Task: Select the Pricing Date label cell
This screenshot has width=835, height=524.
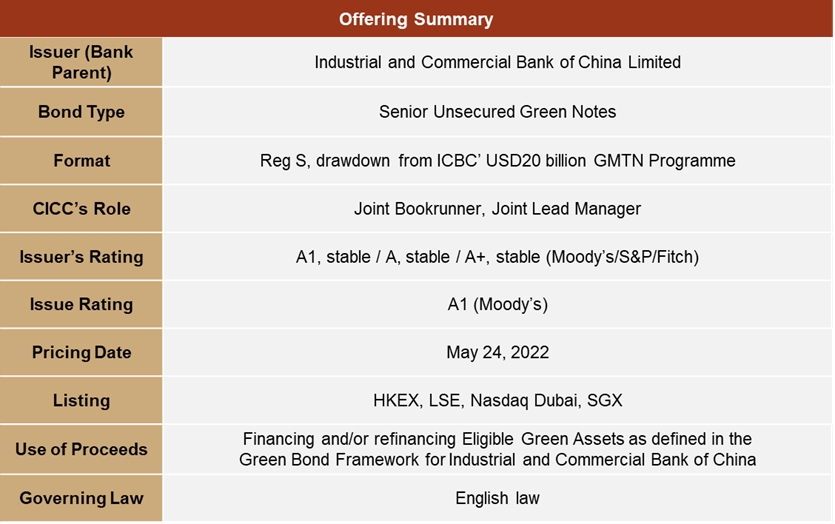Action: 81,352
